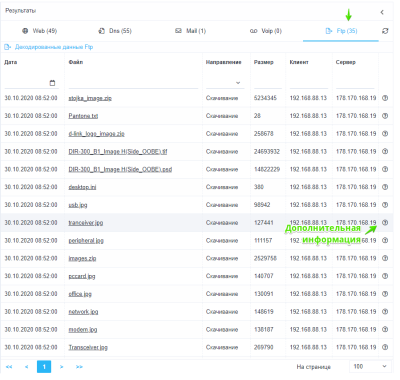Collapse the results panel with the chevron
This screenshot has height=380, width=400.
[382, 12]
